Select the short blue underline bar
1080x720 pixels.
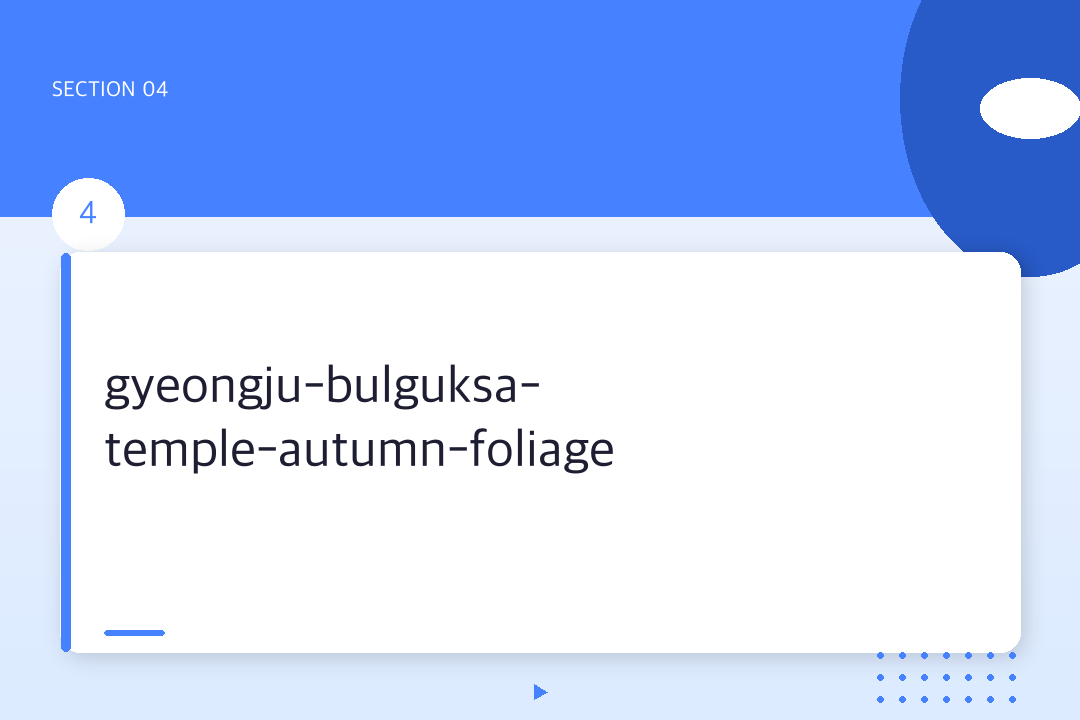[134, 632]
